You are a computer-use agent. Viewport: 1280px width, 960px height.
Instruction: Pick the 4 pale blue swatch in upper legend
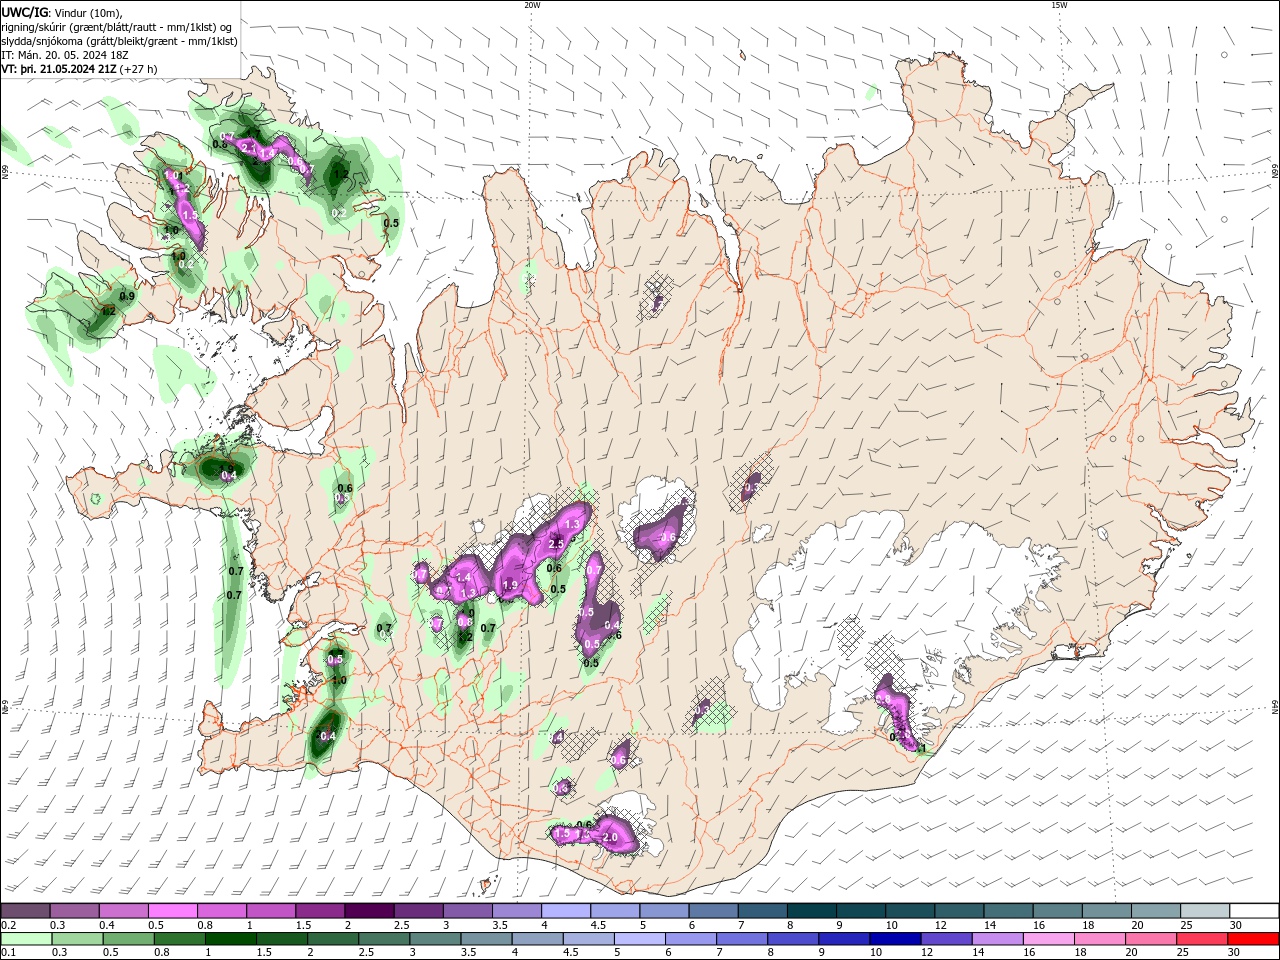pyautogui.click(x=566, y=911)
